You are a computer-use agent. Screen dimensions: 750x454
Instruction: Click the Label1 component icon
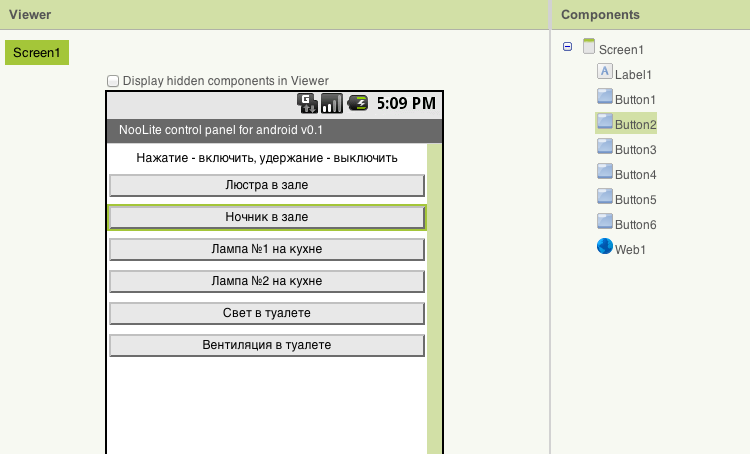point(605,71)
